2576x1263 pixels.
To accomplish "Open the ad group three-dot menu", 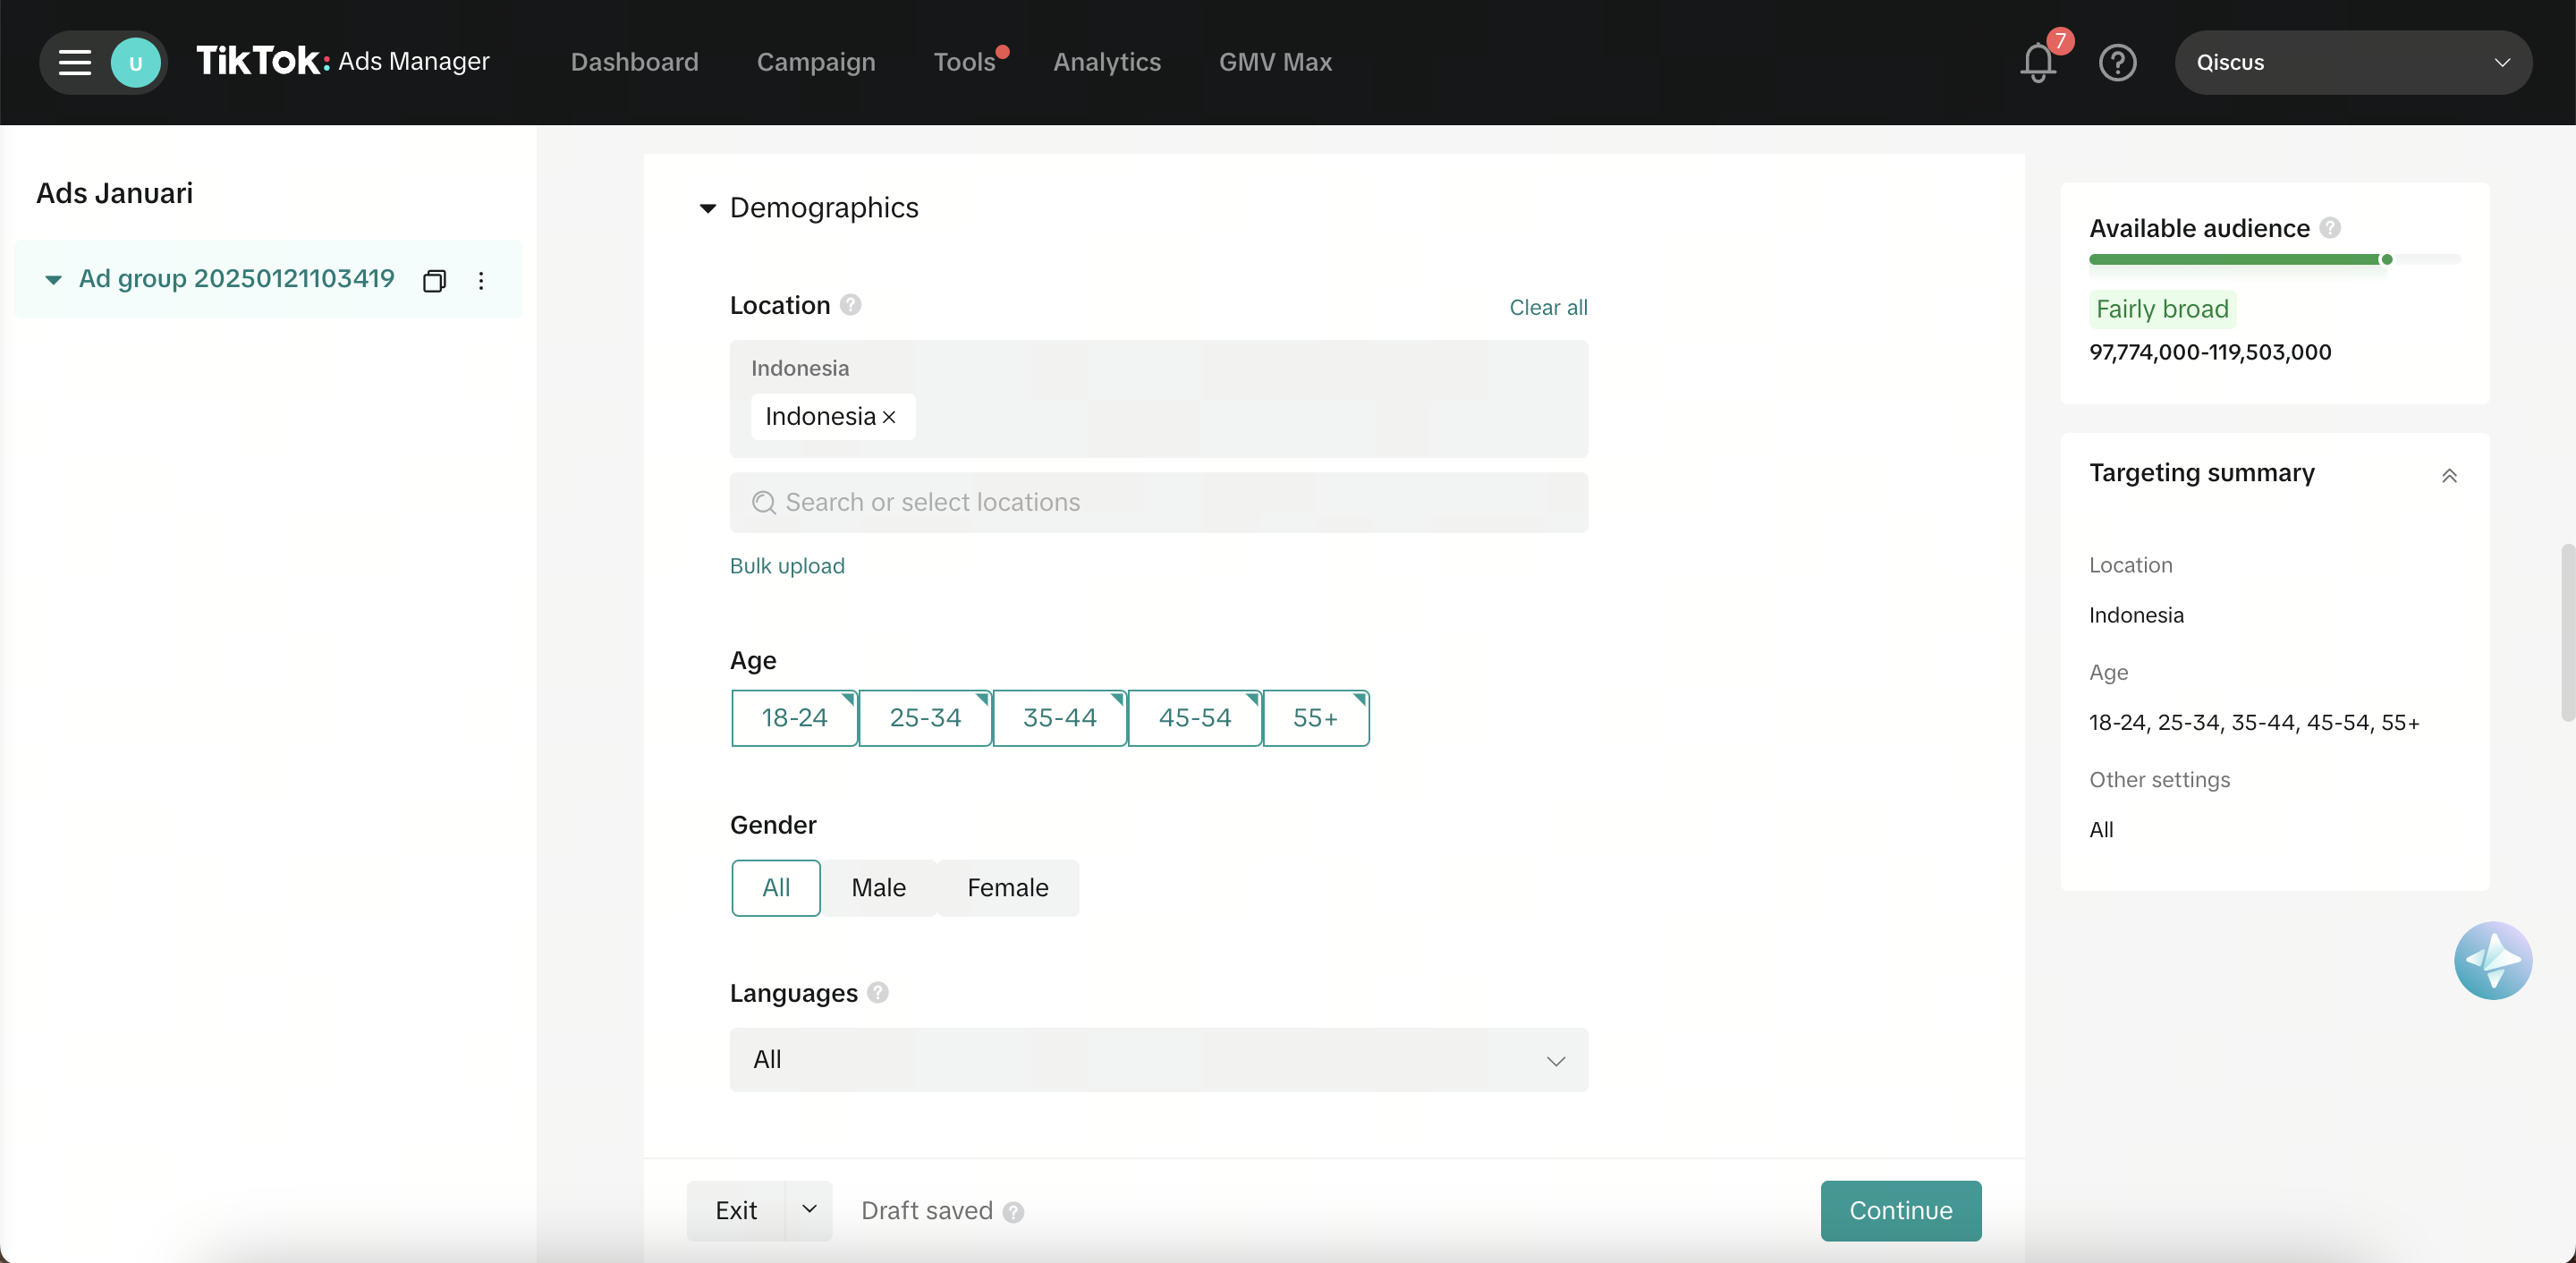I will (481, 281).
